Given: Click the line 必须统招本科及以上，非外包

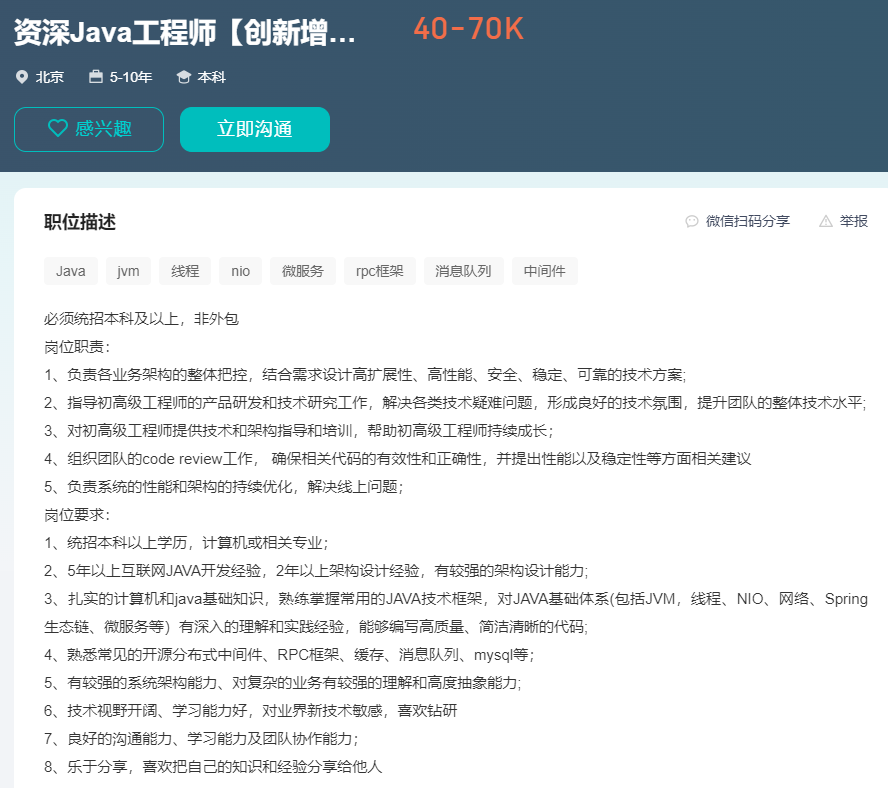Looking at the screenshot, I should 142,319.
